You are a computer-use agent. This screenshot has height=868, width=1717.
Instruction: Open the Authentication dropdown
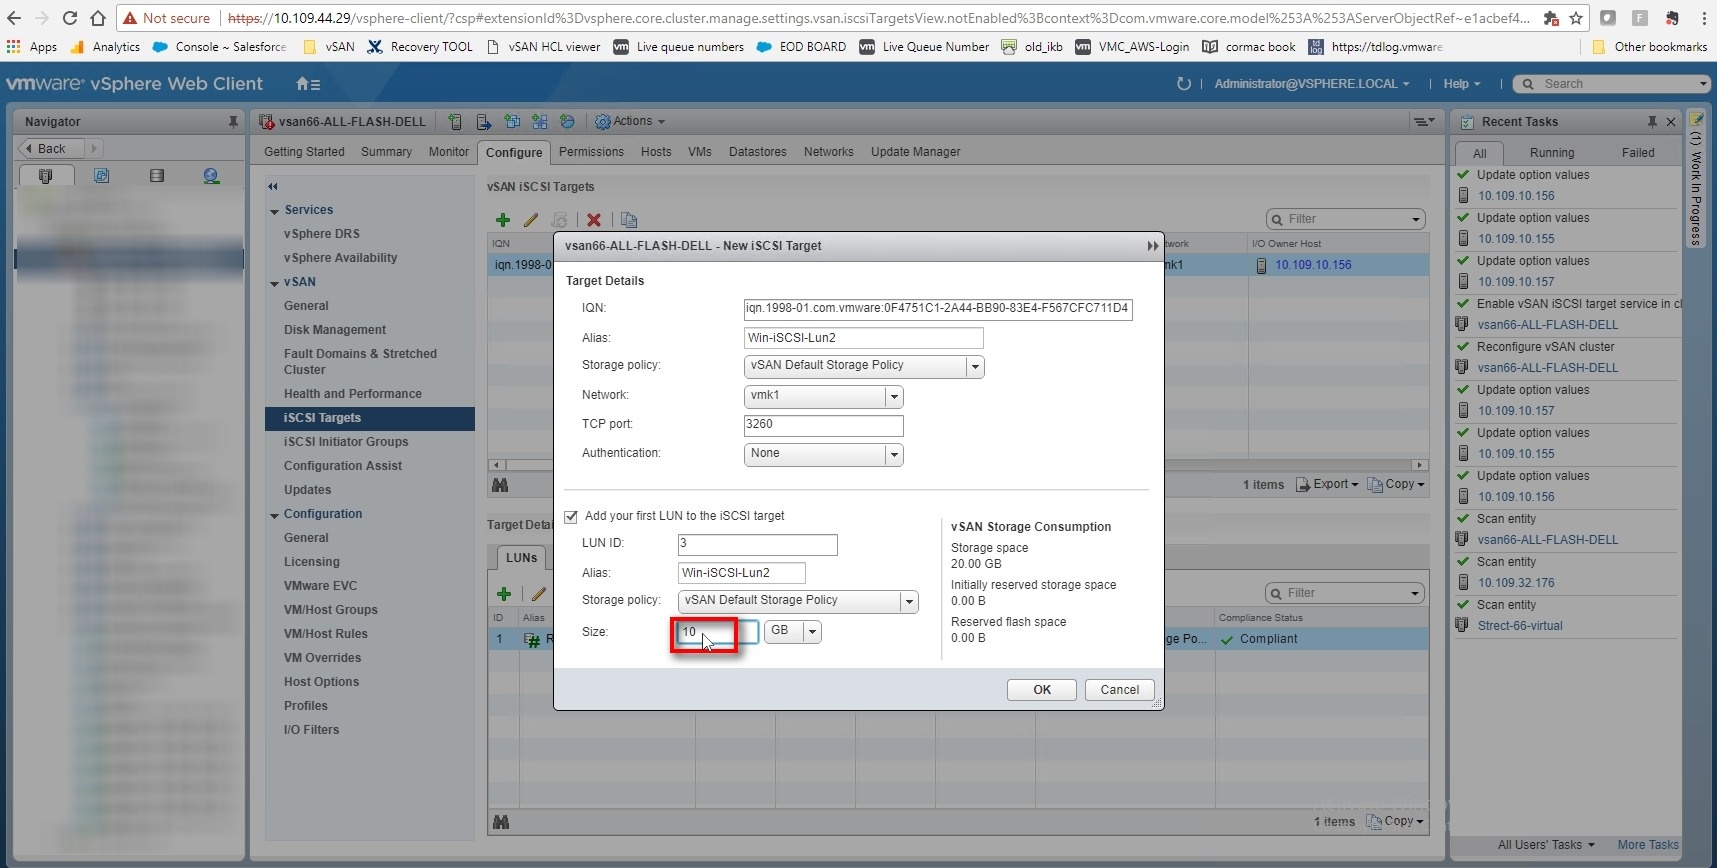[x=893, y=455]
